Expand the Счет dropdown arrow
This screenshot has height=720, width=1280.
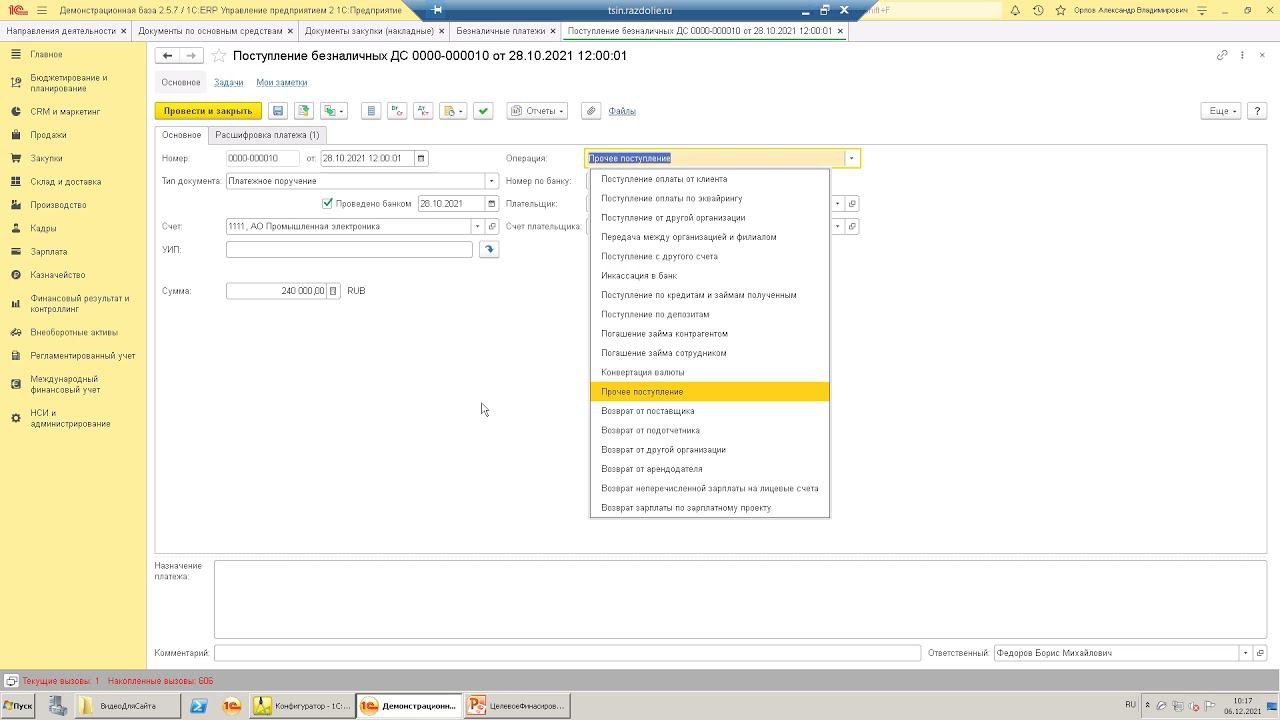point(477,227)
